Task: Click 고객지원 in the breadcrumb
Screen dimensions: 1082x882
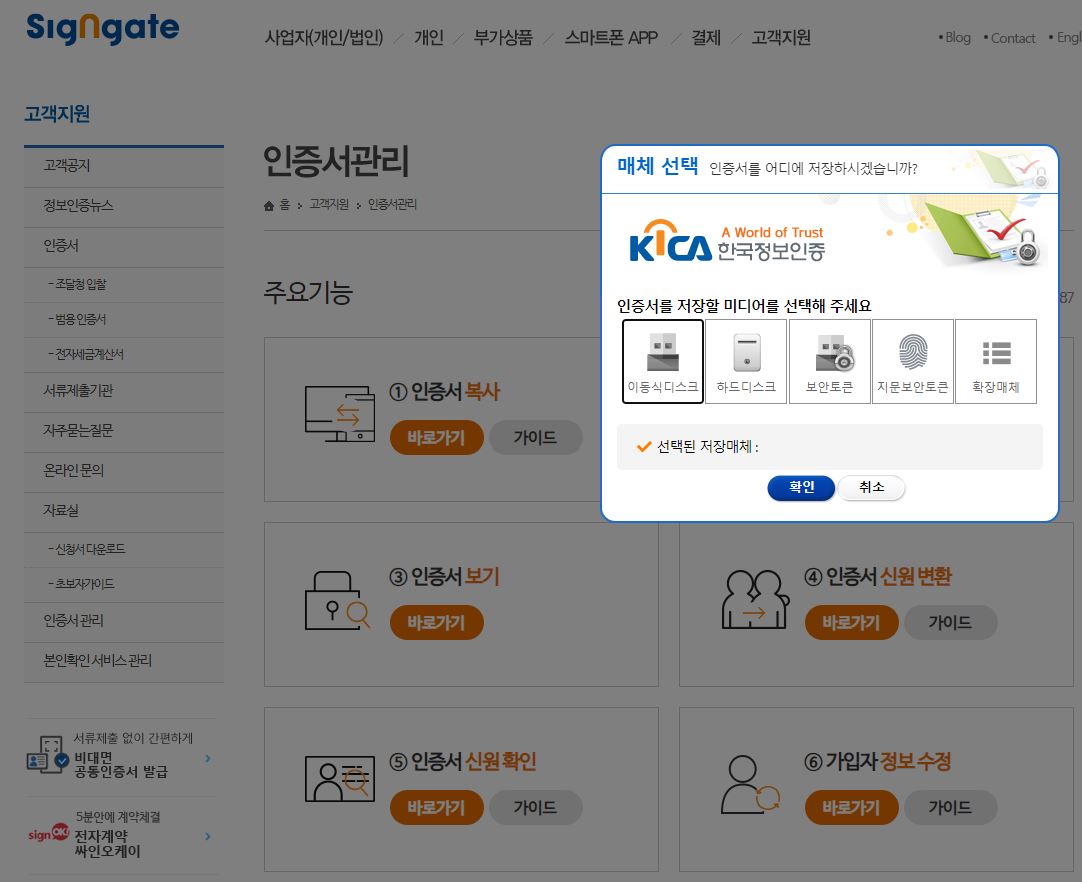Action: (x=329, y=204)
